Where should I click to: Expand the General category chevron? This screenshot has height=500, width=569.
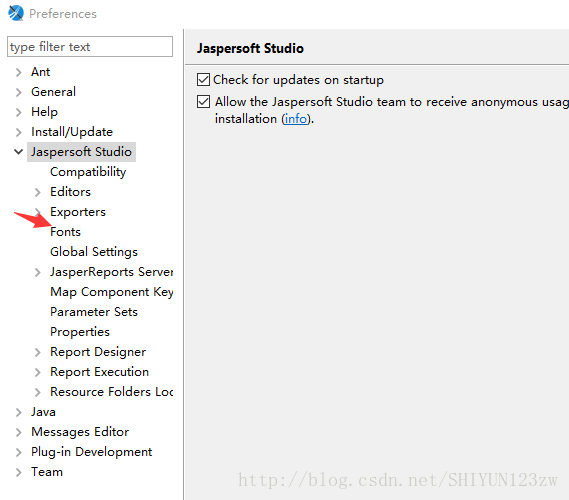19,92
